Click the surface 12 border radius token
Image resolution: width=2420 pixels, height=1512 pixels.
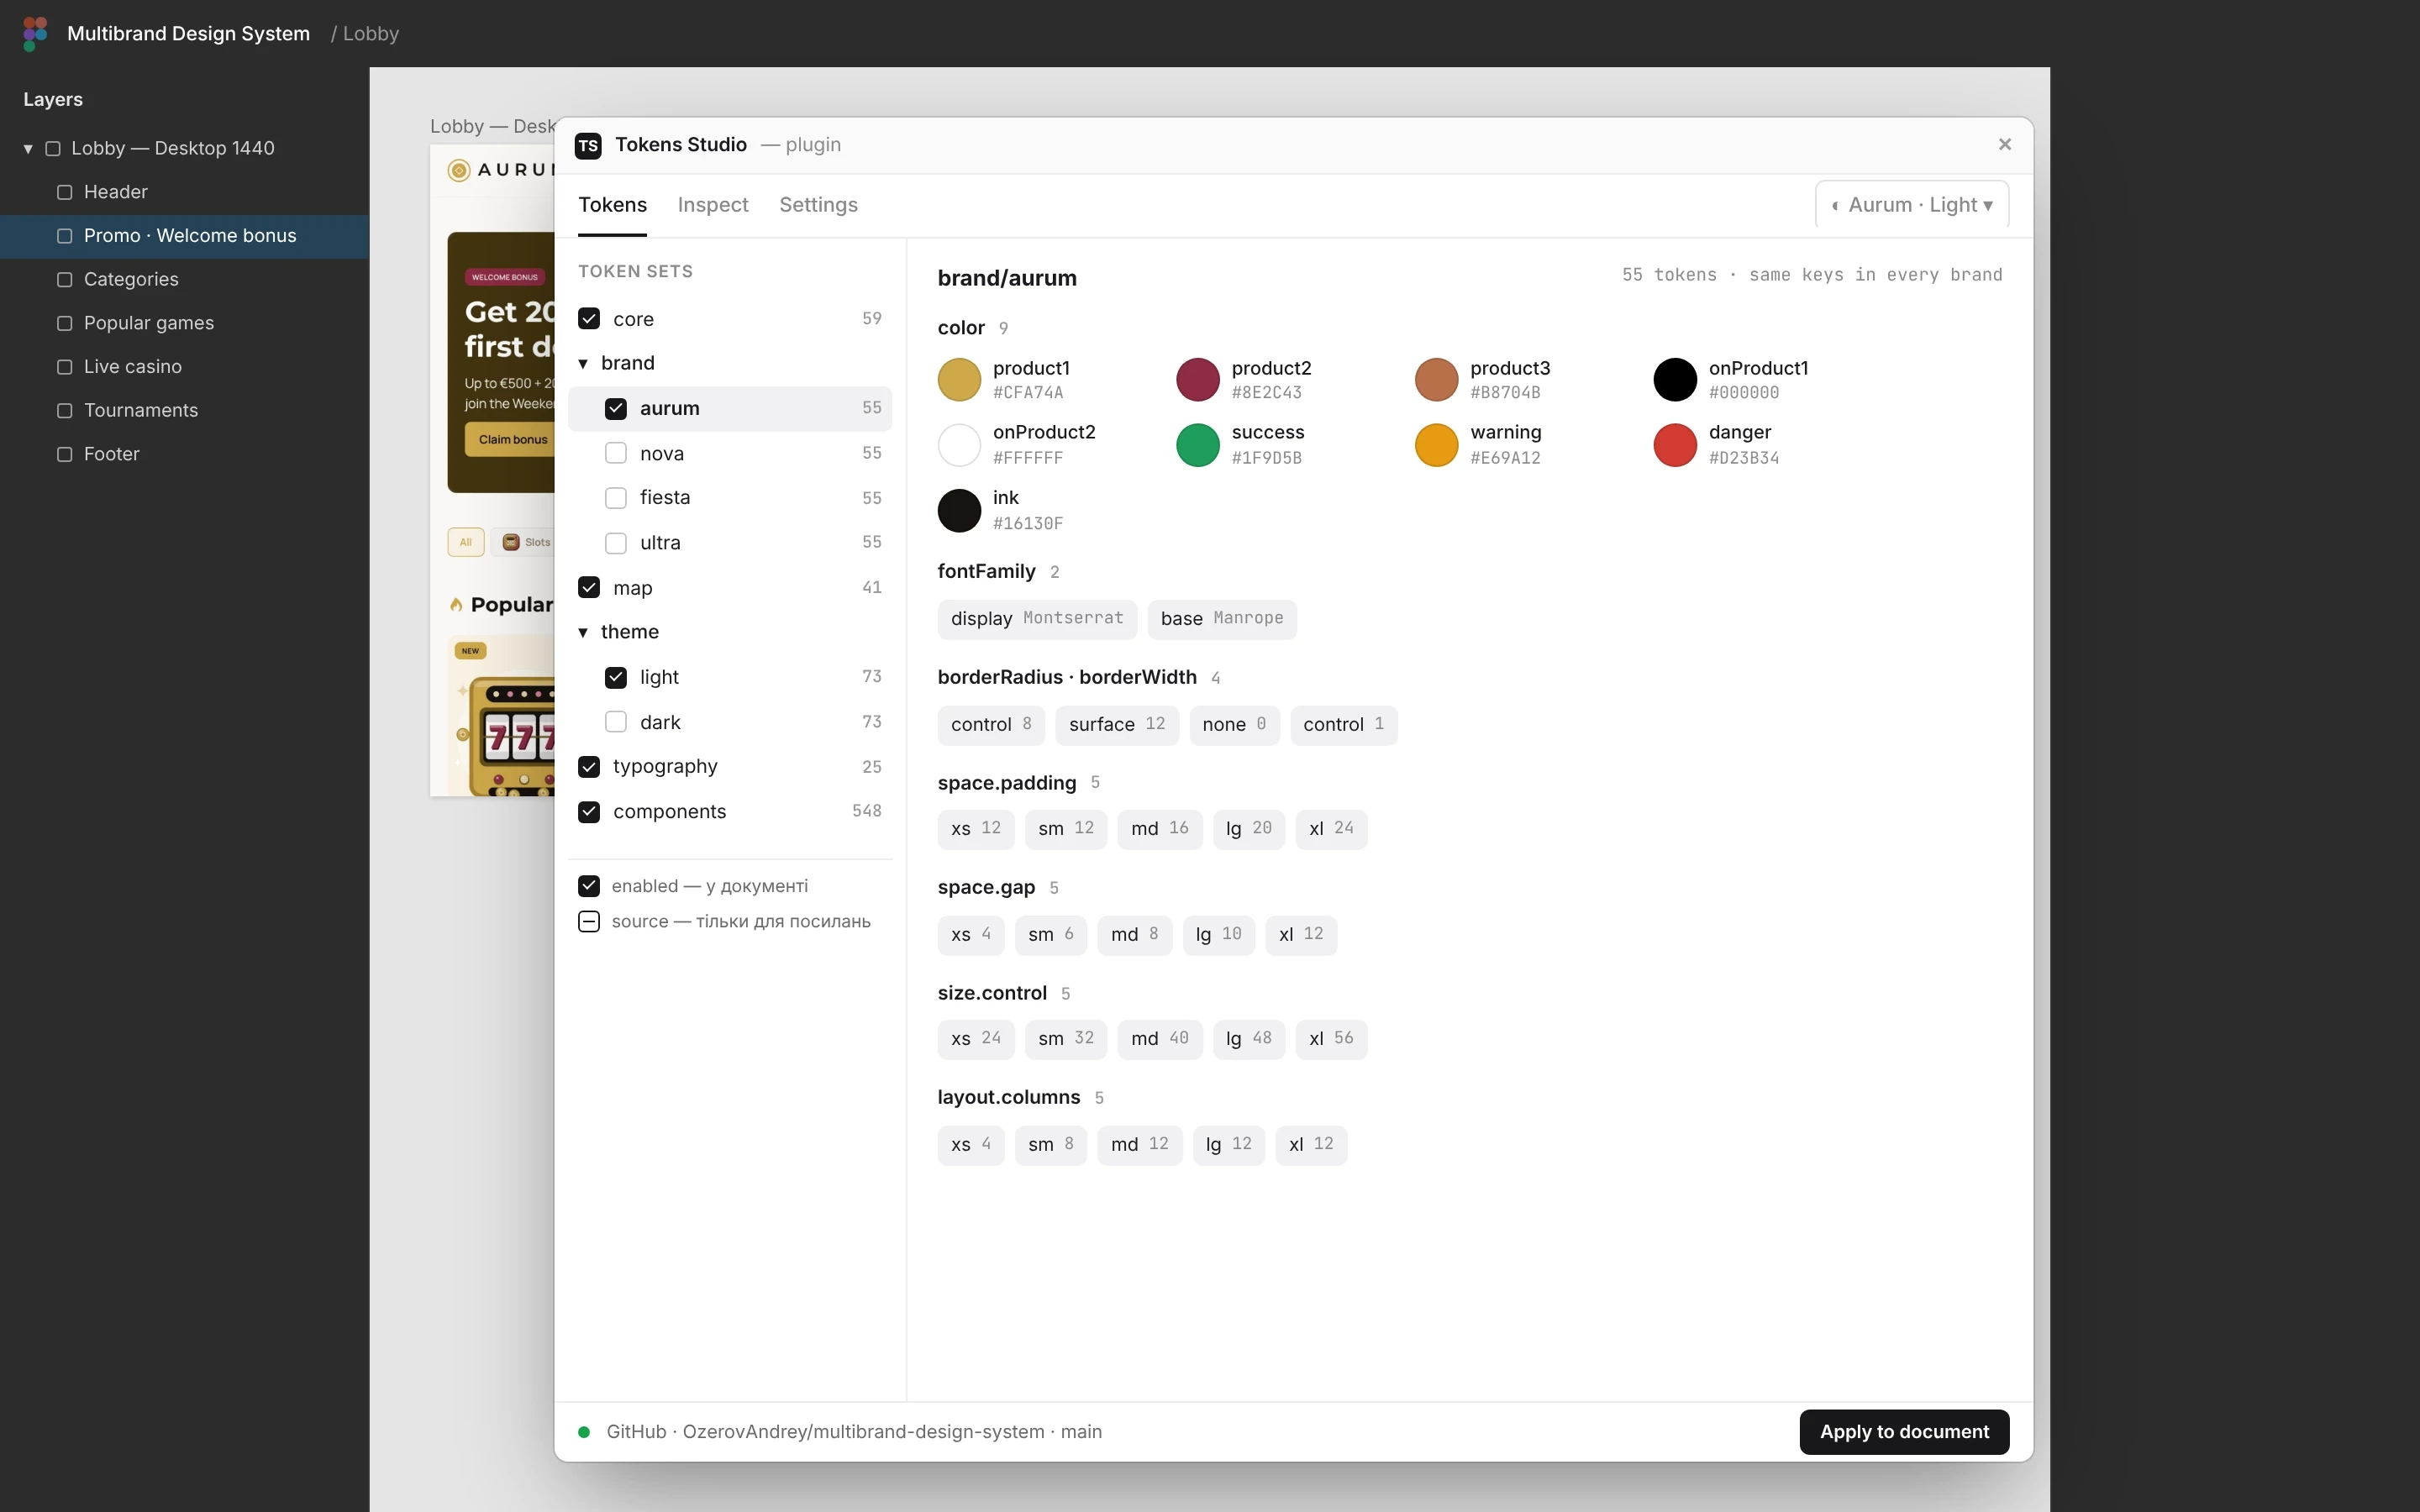coord(1117,725)
